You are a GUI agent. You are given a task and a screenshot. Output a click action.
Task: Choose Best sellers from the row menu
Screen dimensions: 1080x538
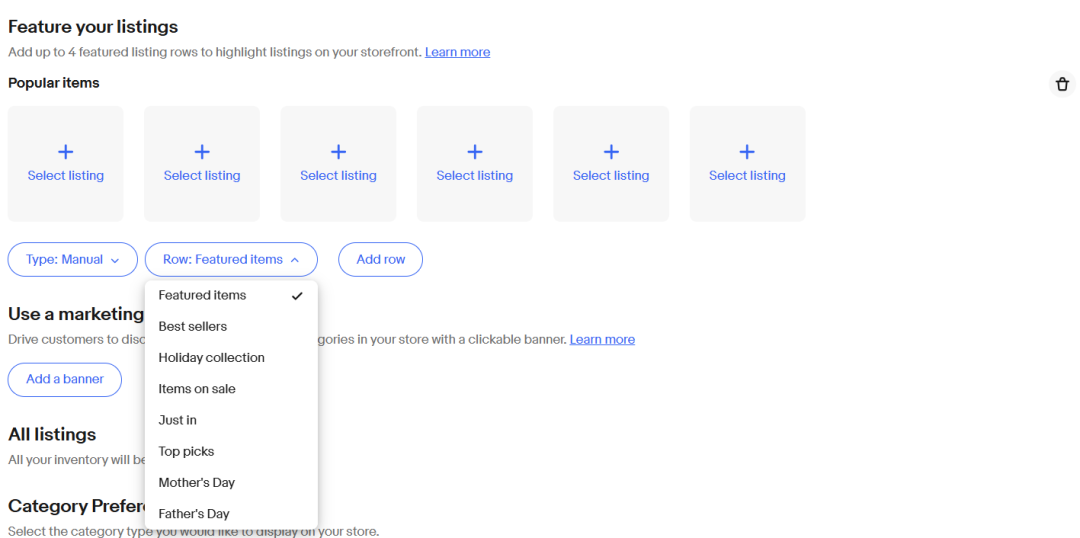point(193,327)
